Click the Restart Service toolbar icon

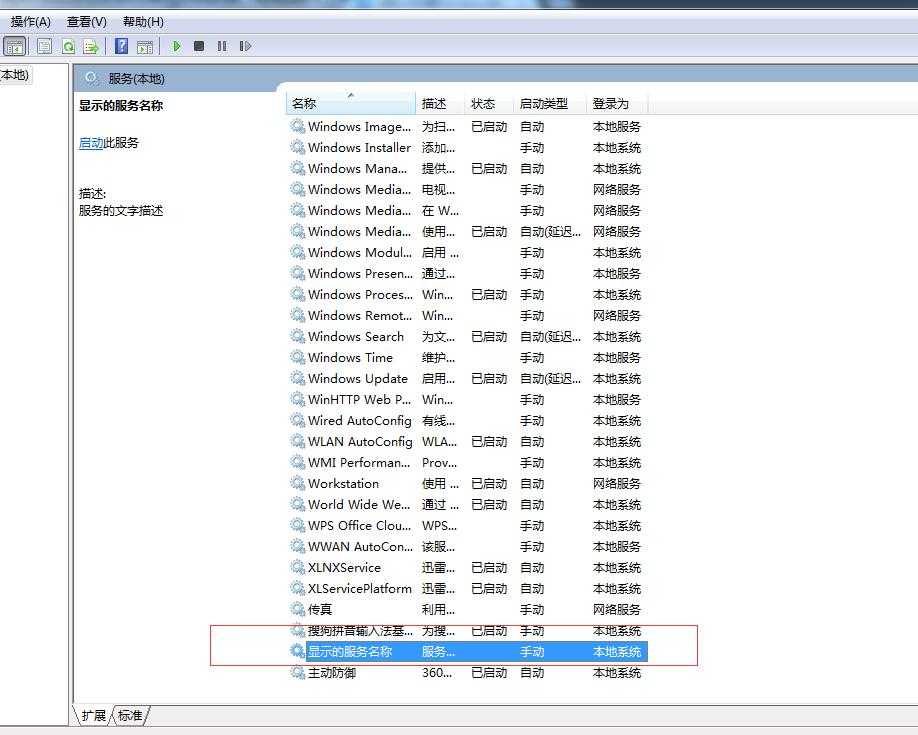click(245, 46)
